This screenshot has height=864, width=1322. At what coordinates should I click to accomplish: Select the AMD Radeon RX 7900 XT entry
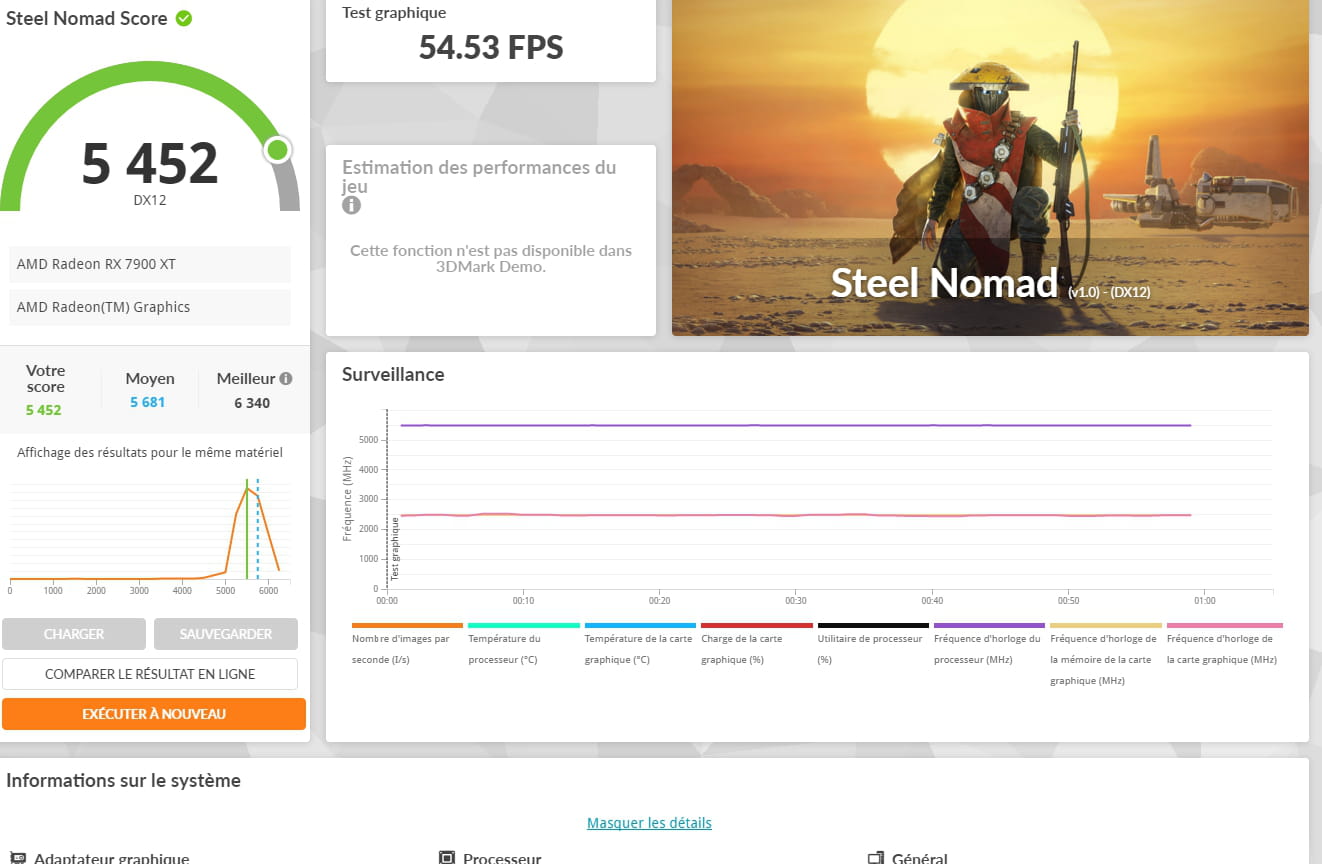pyautogui.click(x=150, y=264)
